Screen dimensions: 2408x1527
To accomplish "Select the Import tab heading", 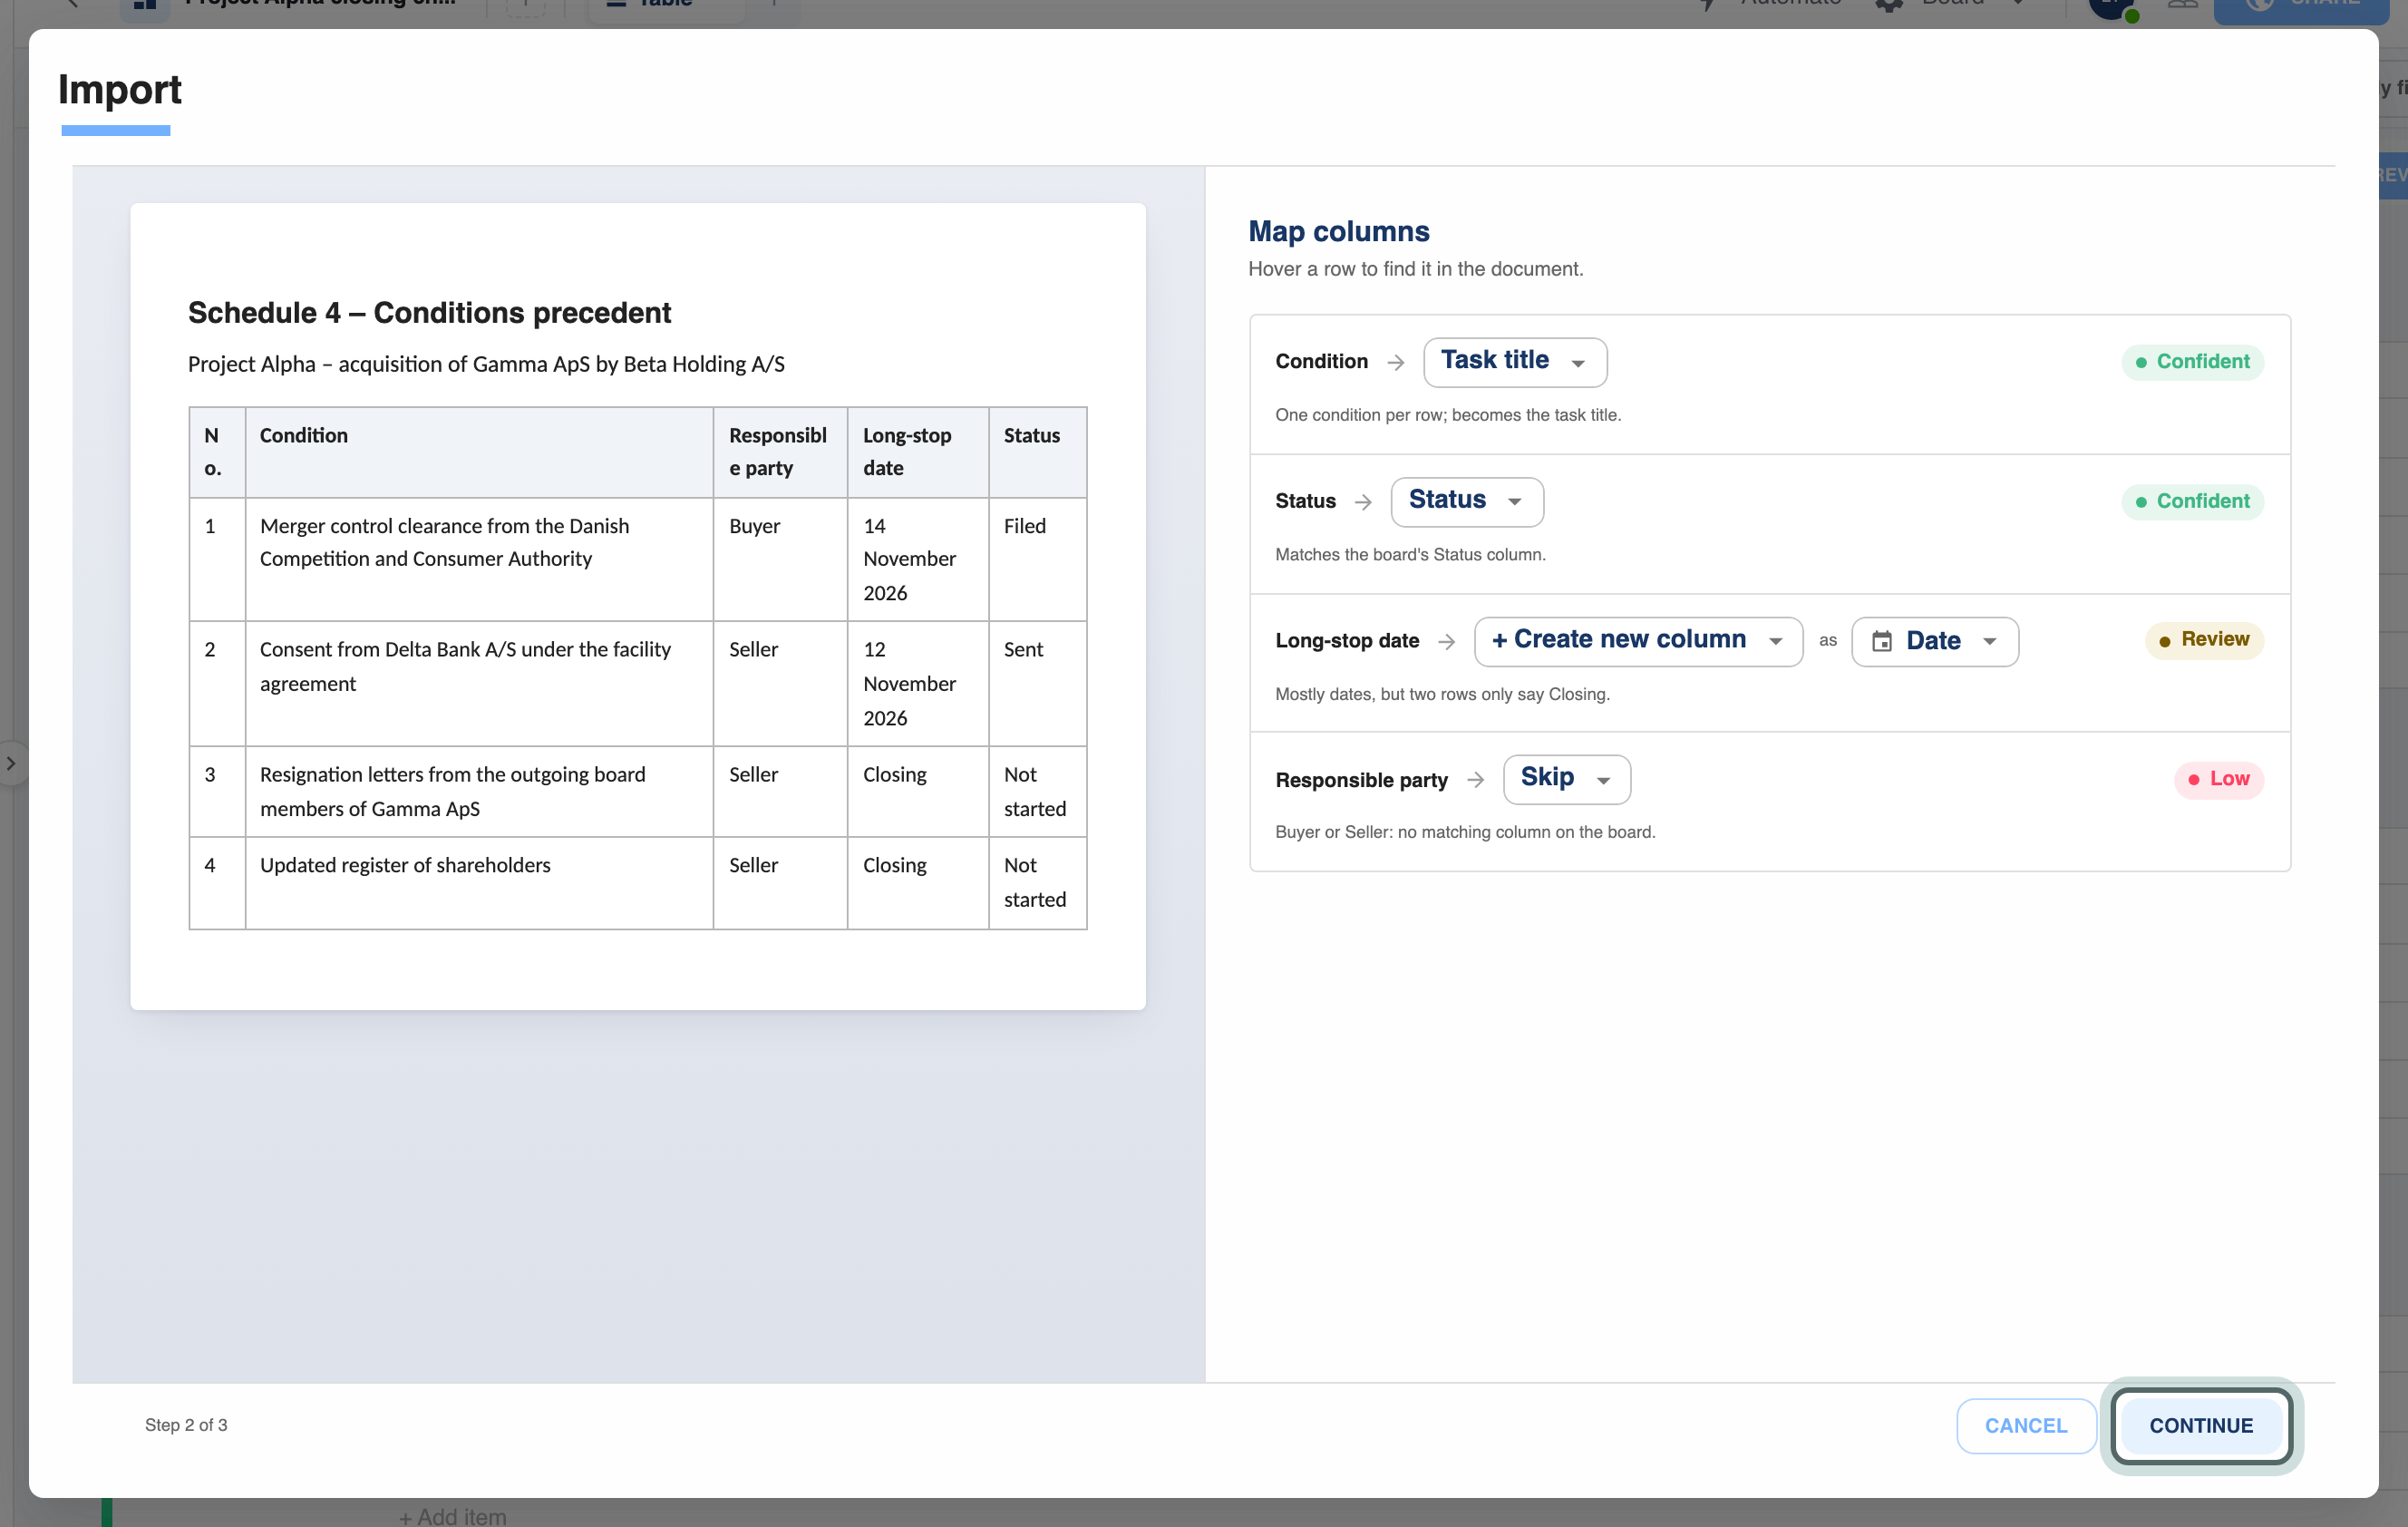I will click(120, 90).
